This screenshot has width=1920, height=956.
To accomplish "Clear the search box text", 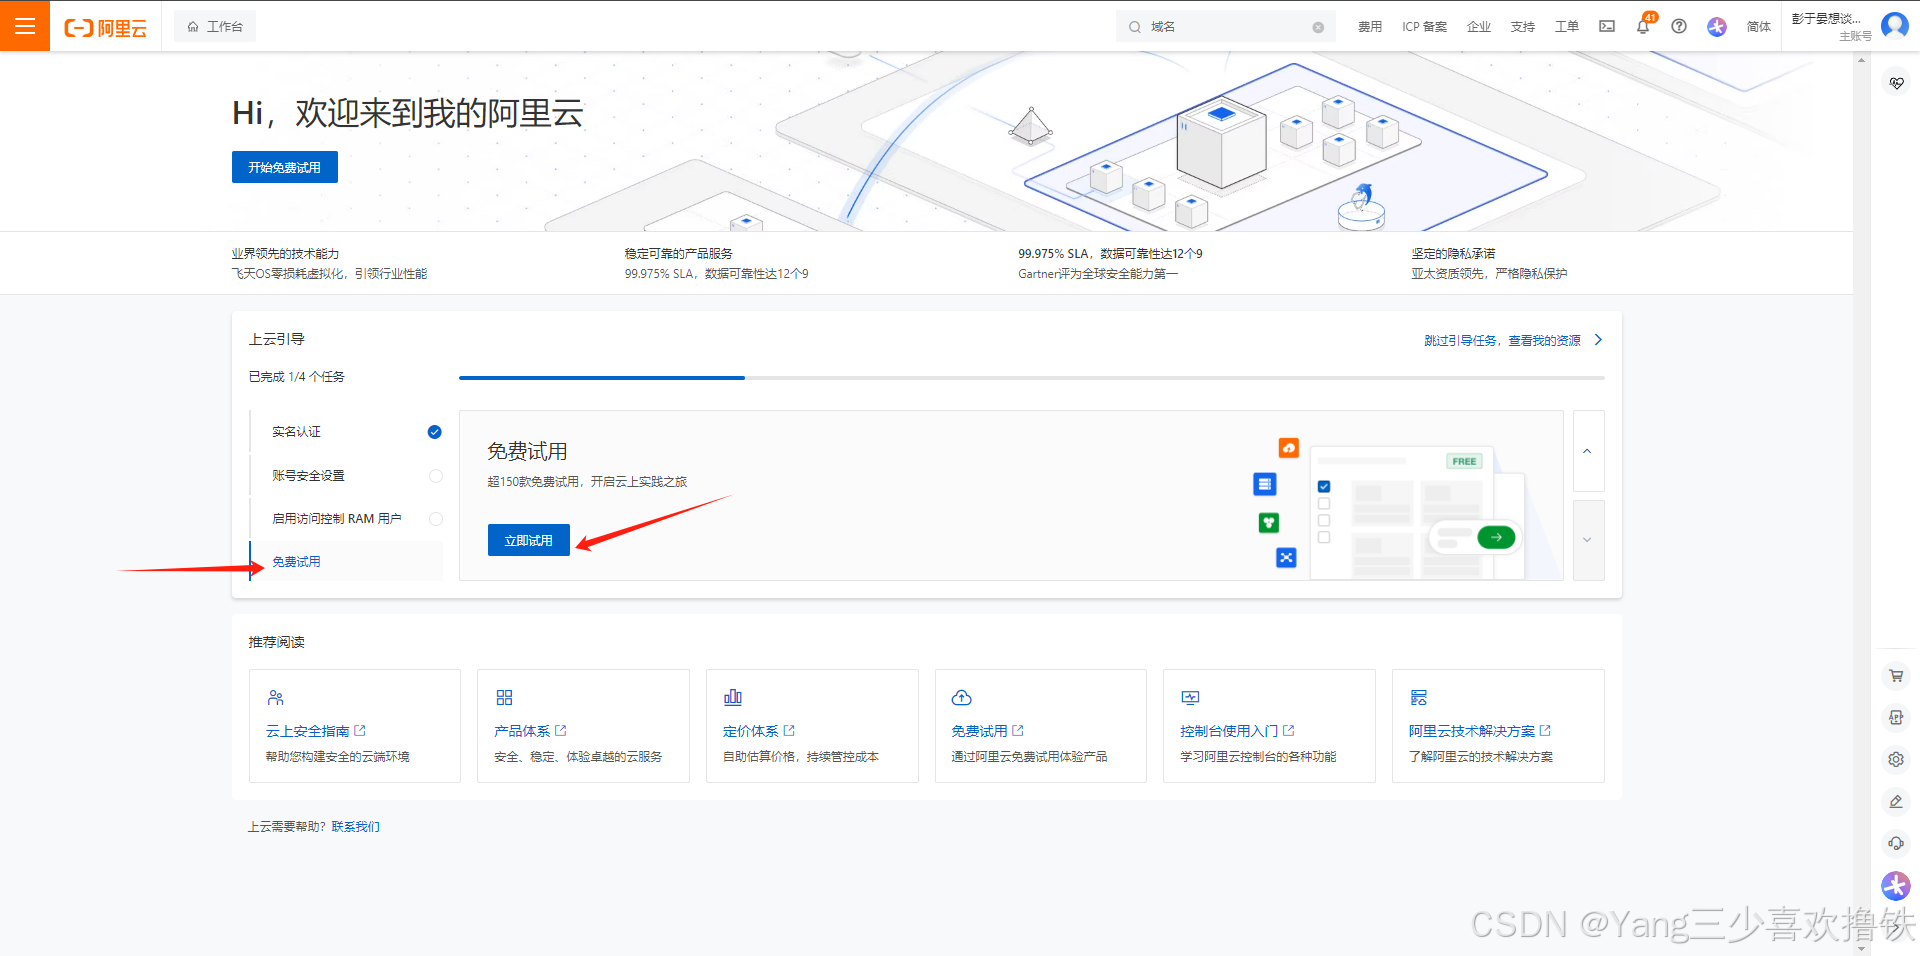I will (x=1318, y=28).
